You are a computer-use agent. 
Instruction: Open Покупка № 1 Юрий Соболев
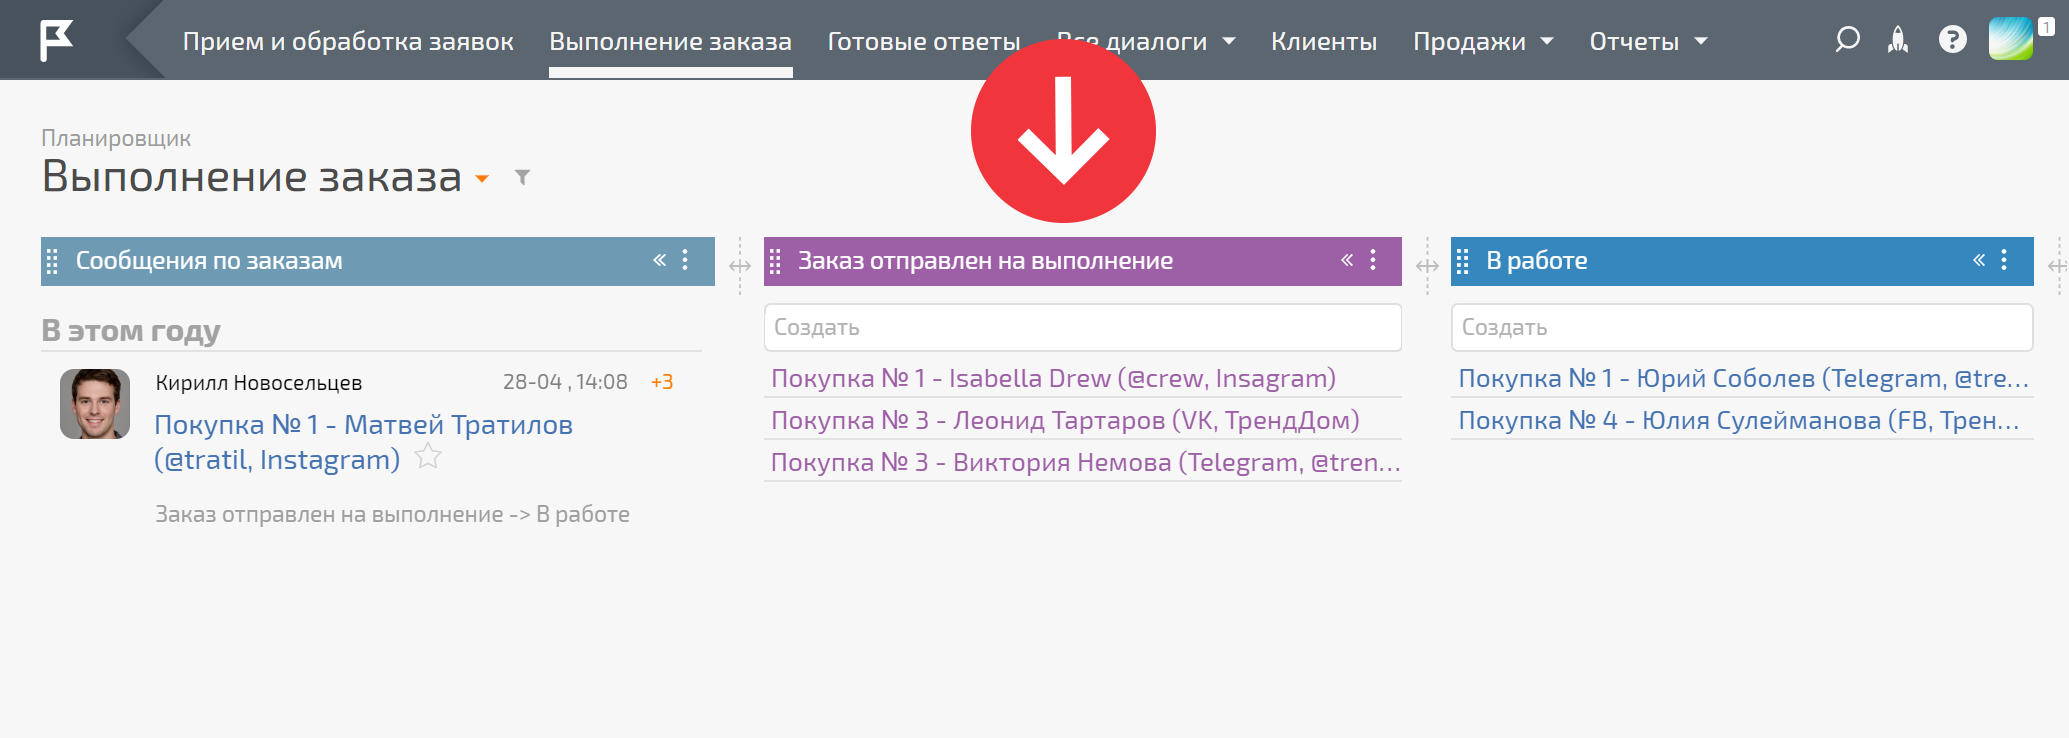[1743, 378]
